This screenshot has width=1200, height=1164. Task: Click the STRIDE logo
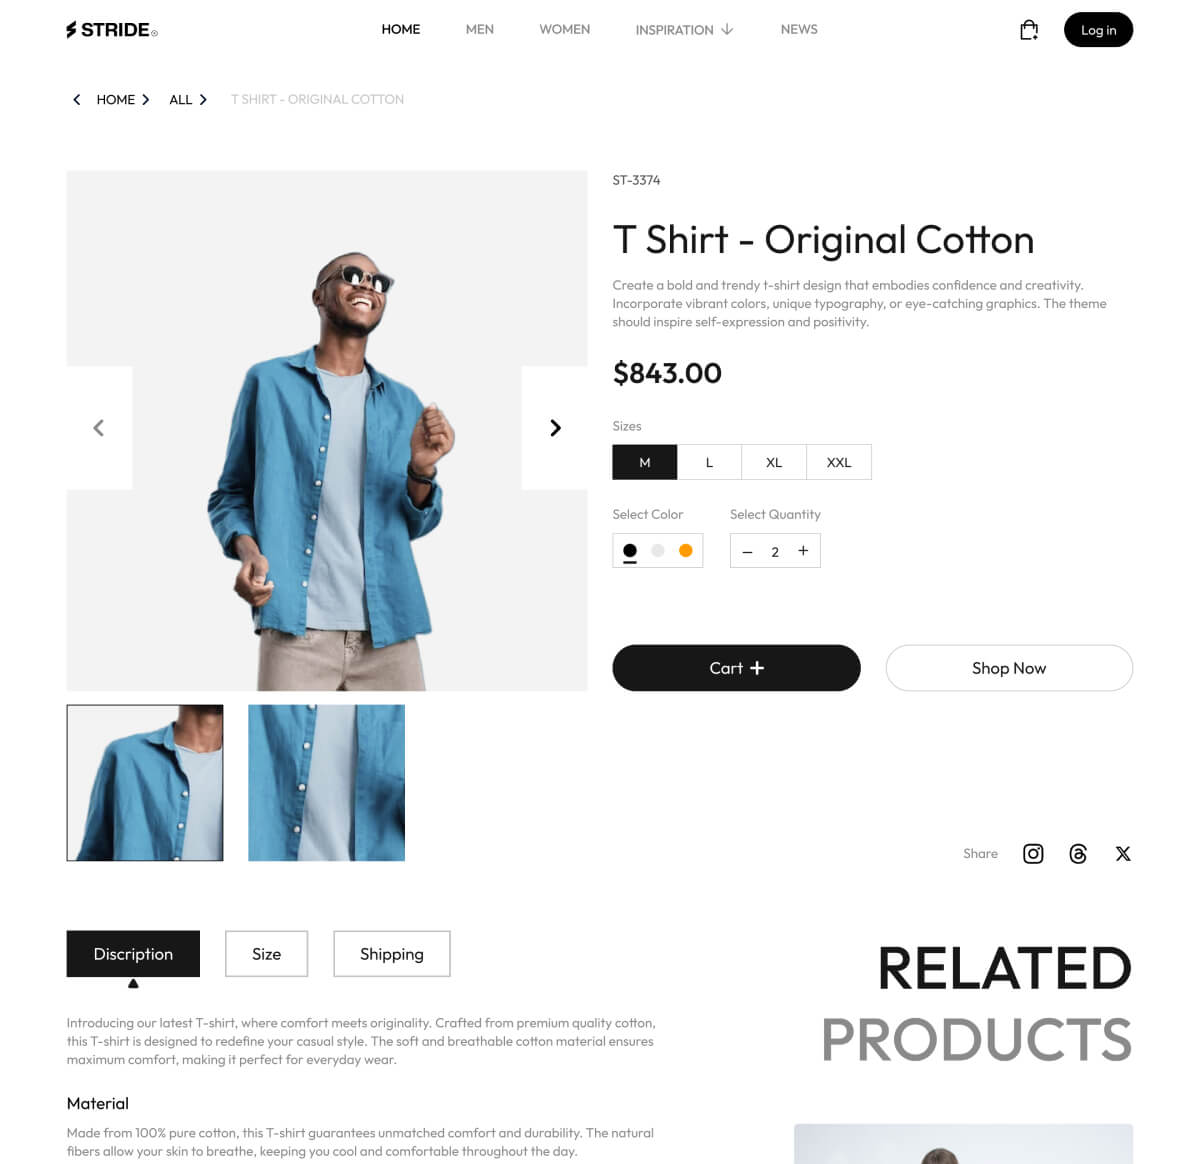(x=112, y=30)
